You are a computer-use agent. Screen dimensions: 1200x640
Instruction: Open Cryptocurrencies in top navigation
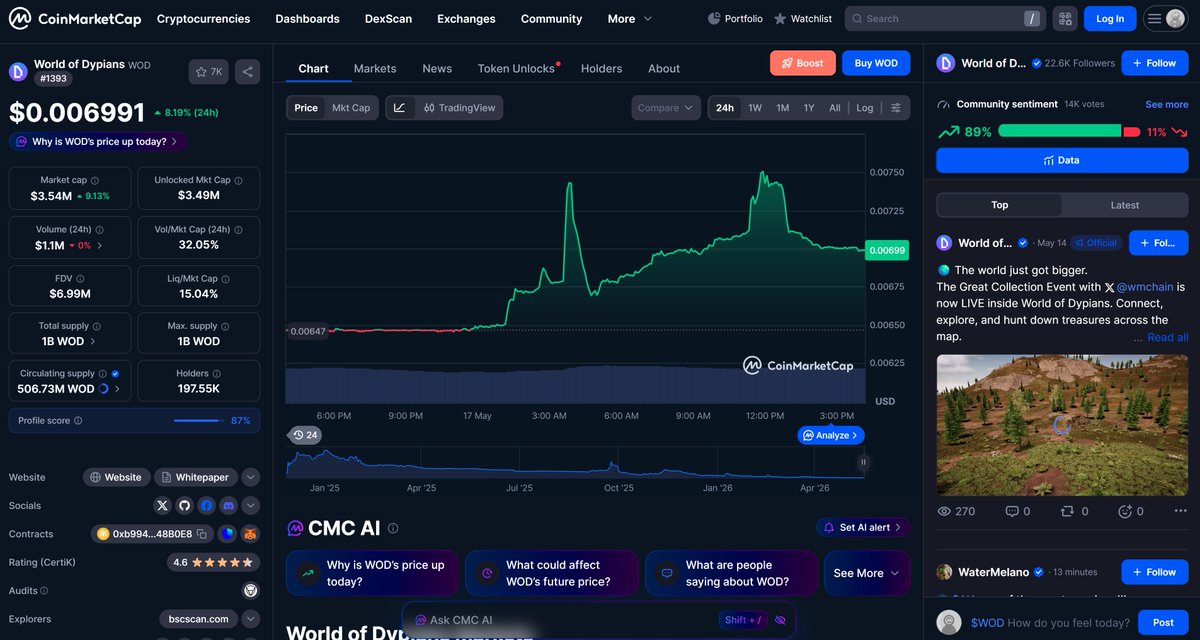[x=204, y=18]
